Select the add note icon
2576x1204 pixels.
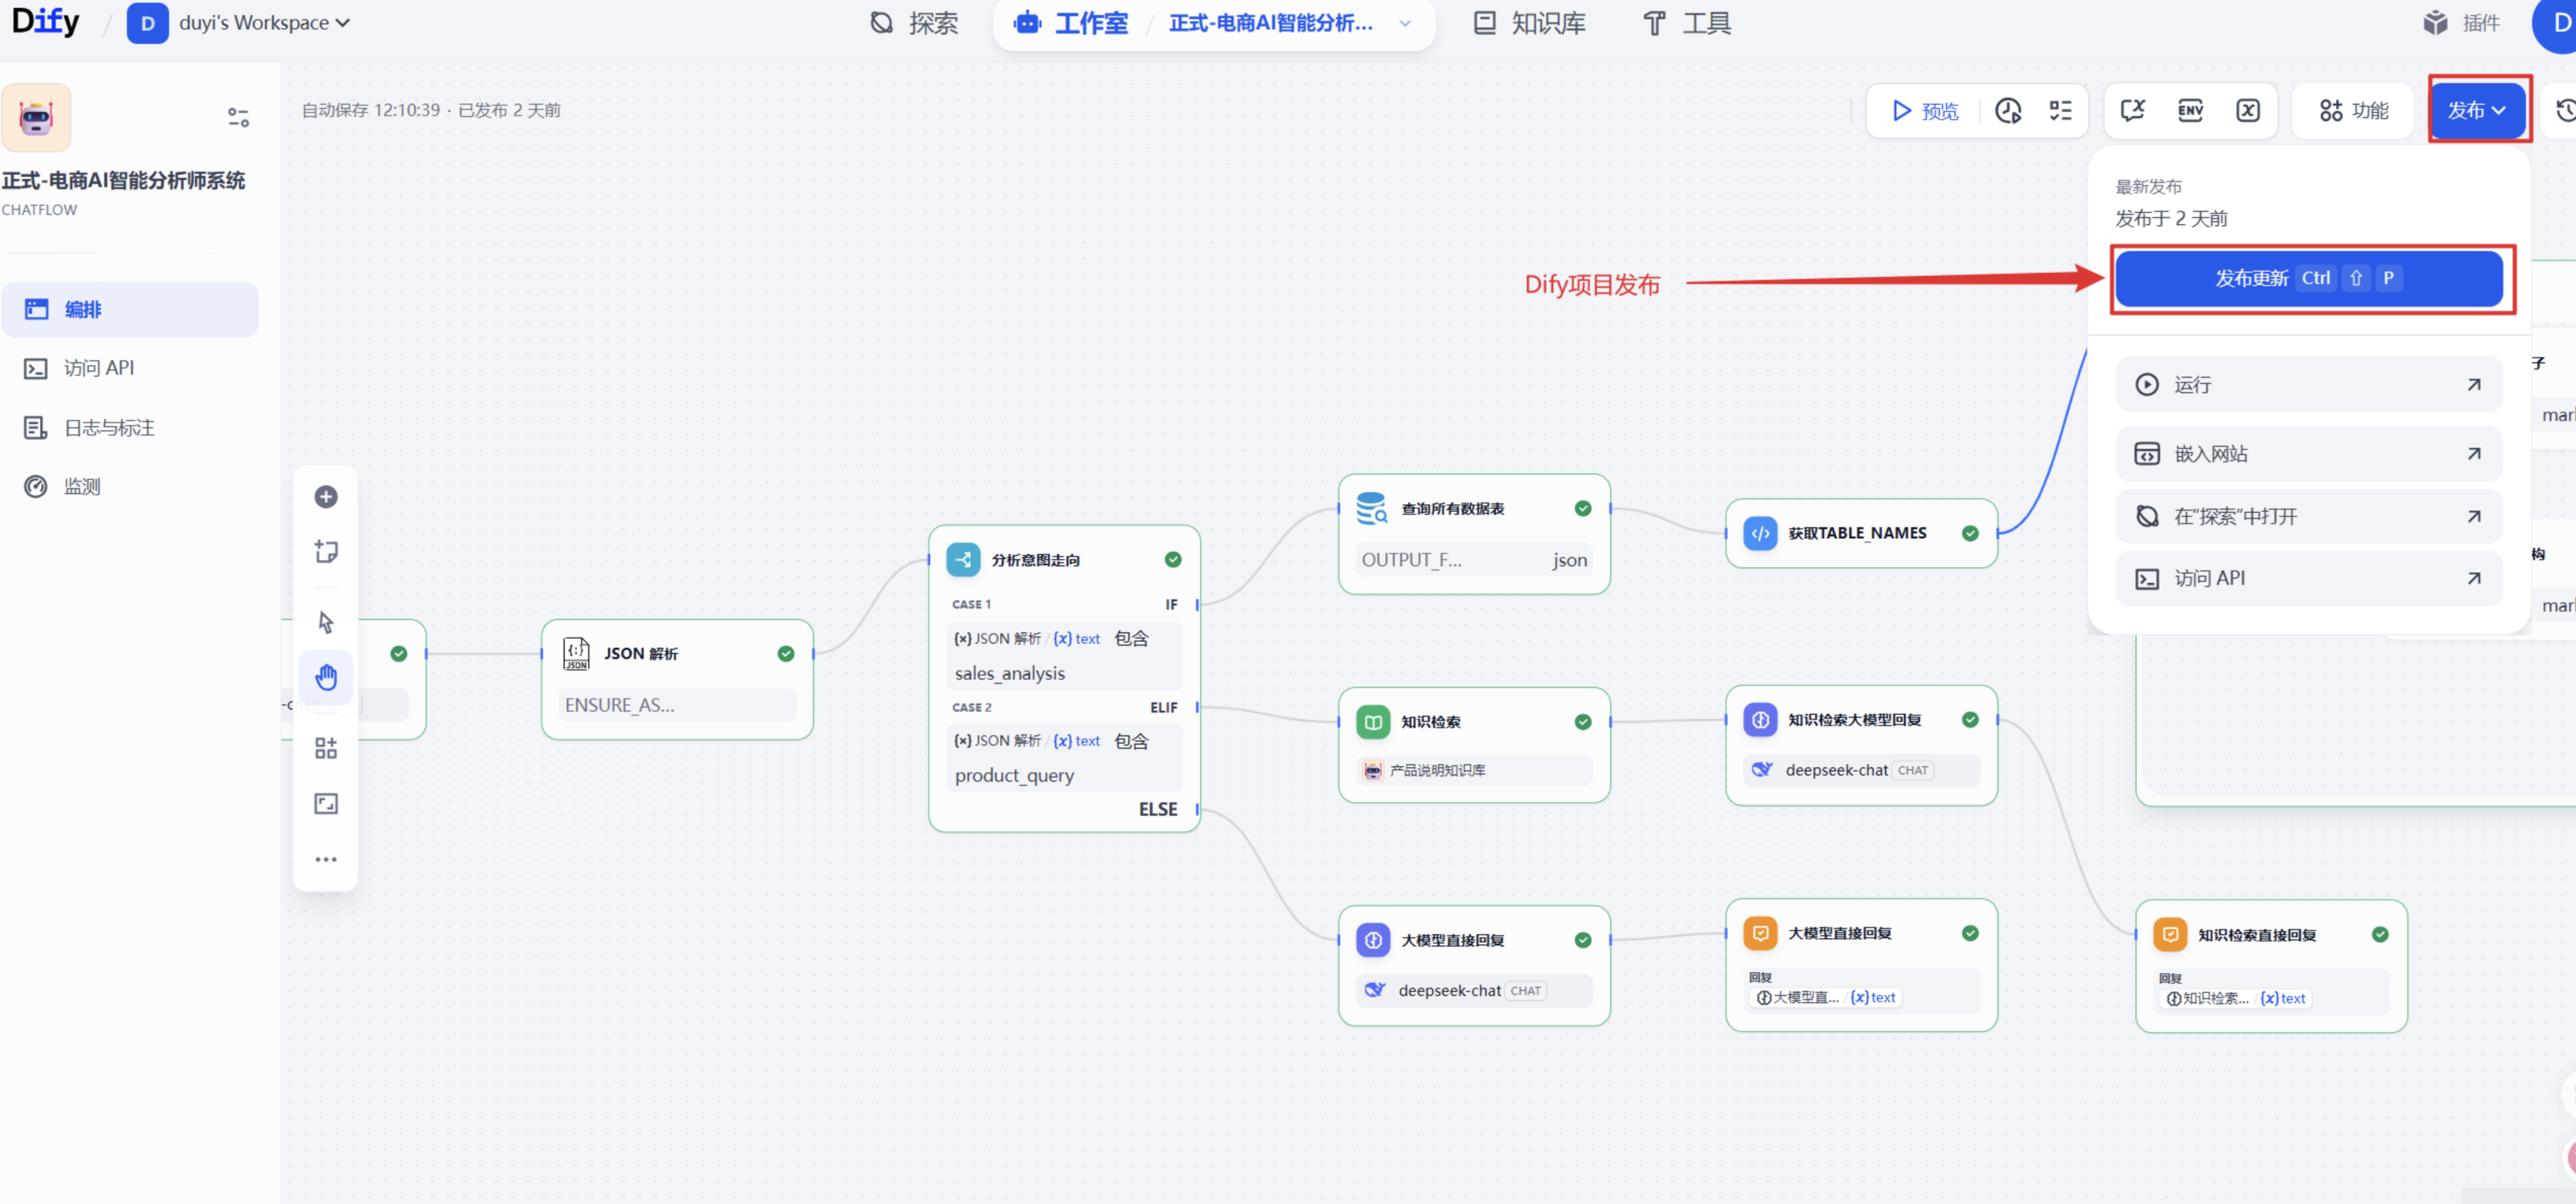tap(326, 552)
